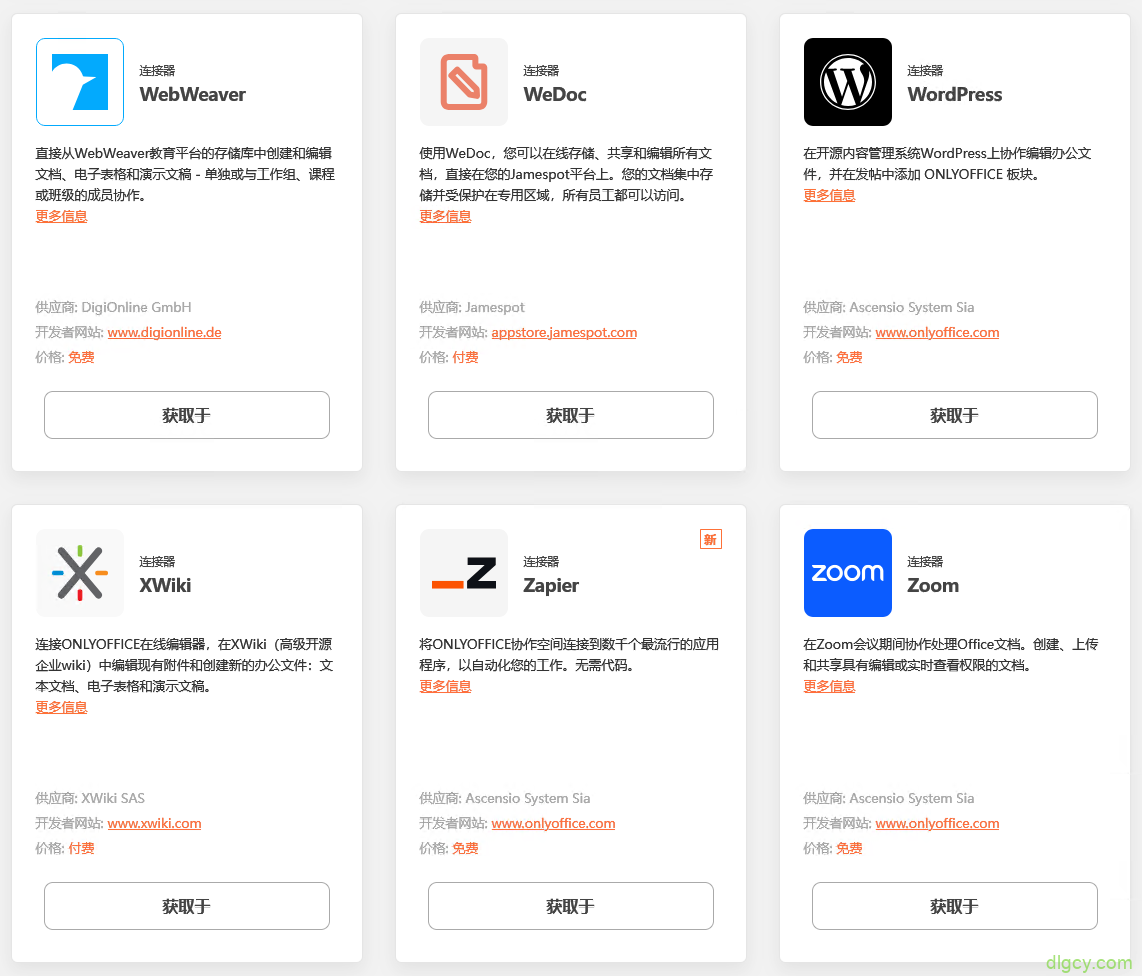This screenshot has width=1142, height=976.
Task: Click the WebWeaver bird logo icon
Action: (79, 82)
